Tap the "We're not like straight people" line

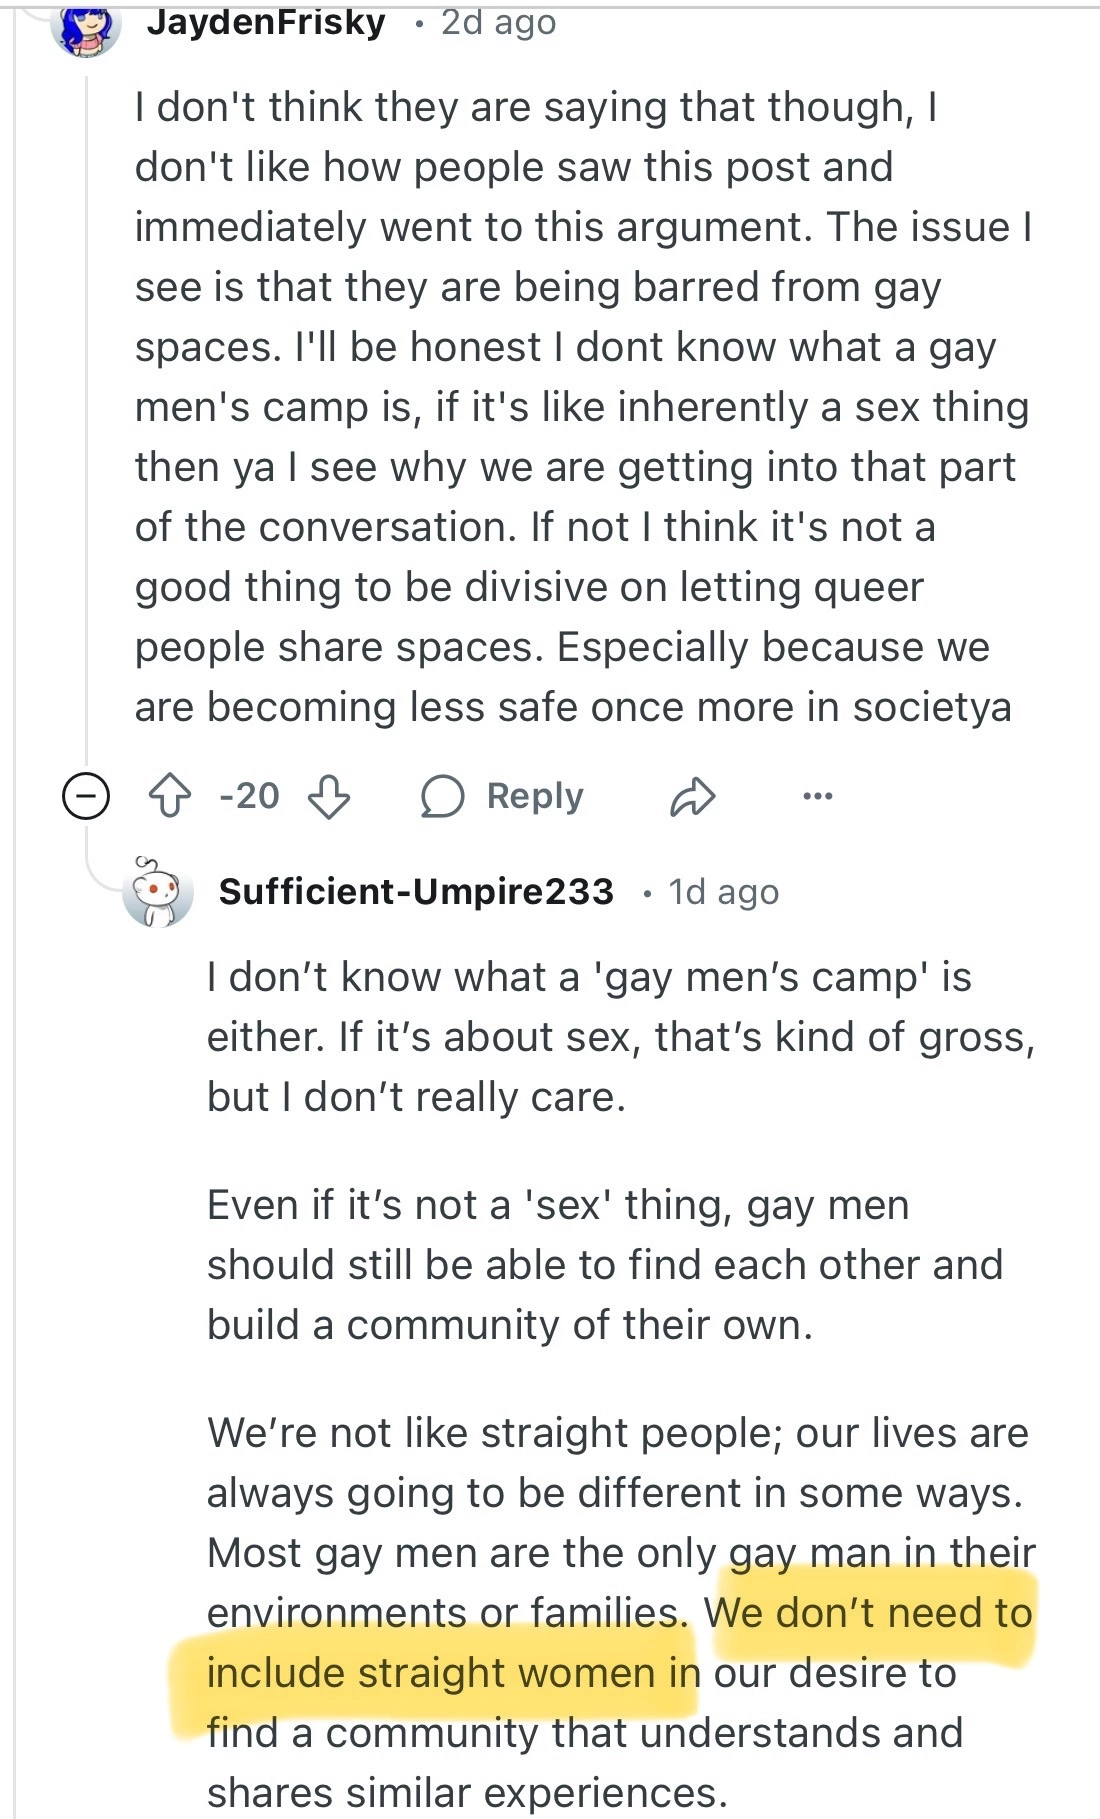[x=617, y=1434]
